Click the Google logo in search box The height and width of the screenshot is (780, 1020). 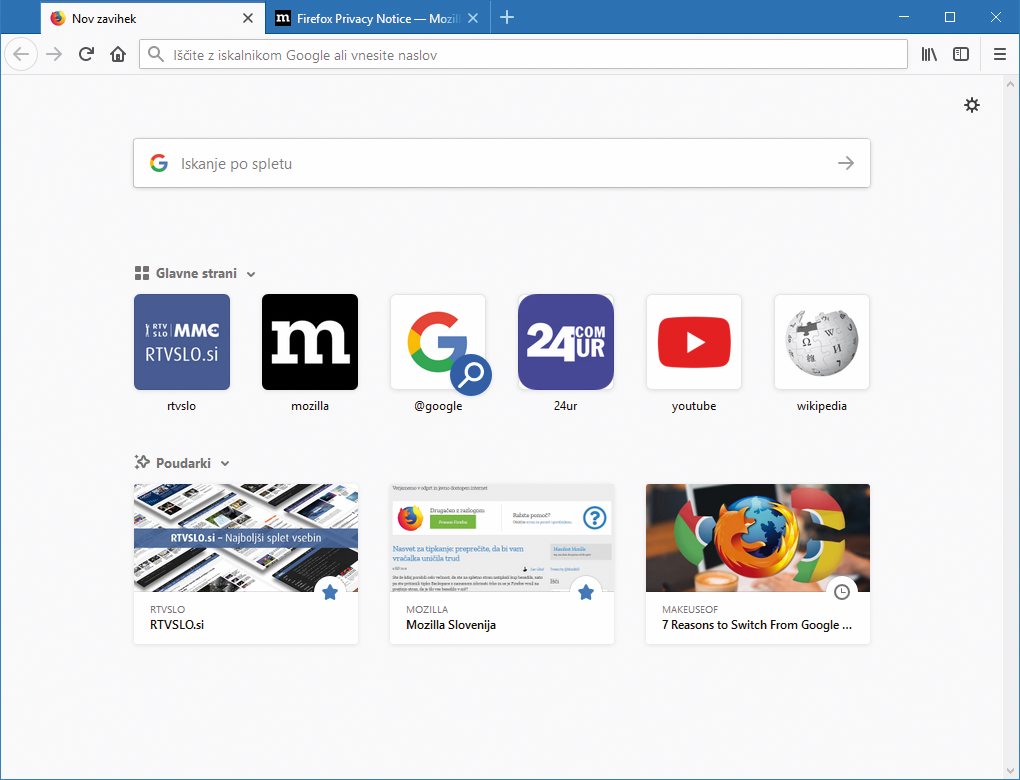(x=159, y=163)
